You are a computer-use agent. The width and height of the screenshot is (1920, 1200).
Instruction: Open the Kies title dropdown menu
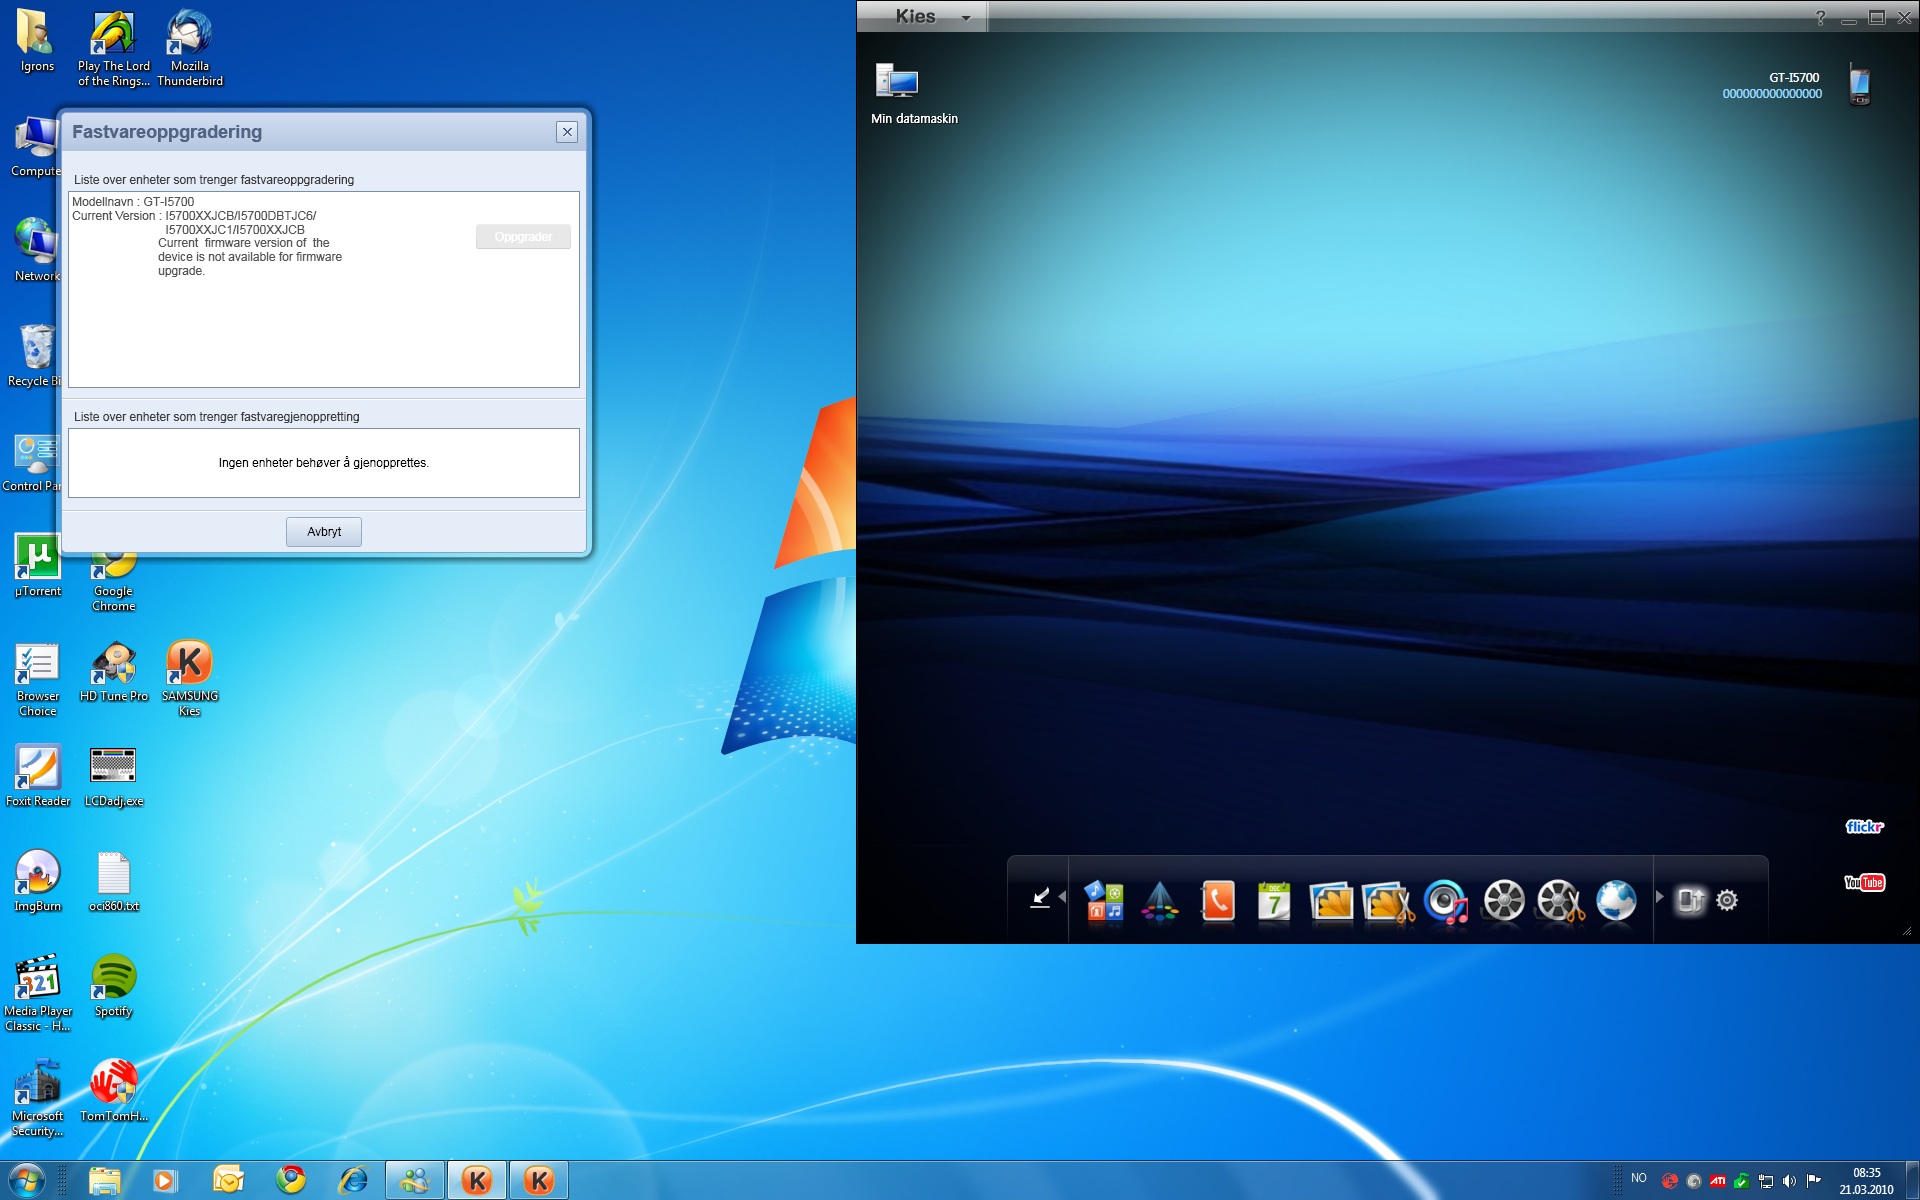pos(965,18)
